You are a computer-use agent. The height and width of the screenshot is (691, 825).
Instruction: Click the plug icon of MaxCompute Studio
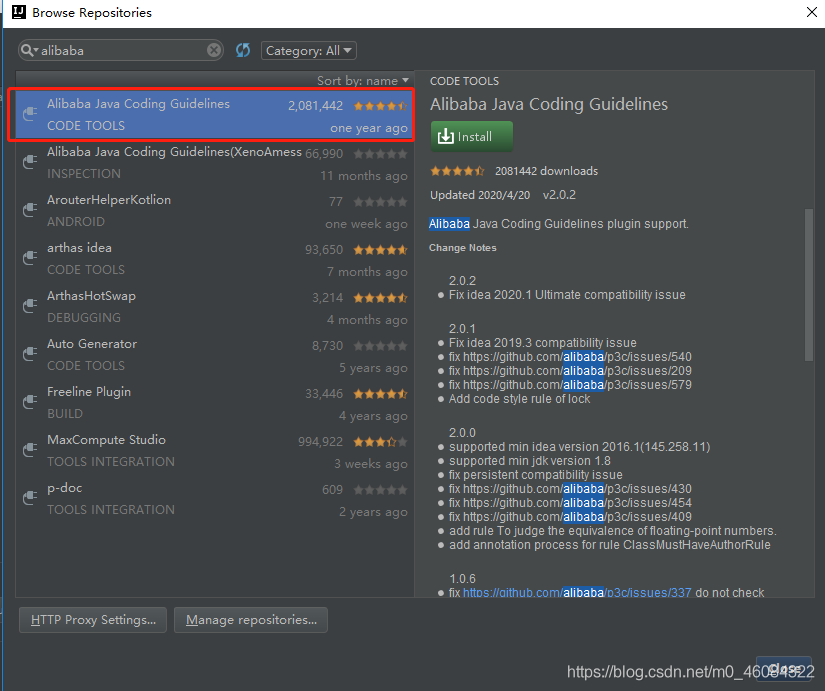(x=31, y=449)
